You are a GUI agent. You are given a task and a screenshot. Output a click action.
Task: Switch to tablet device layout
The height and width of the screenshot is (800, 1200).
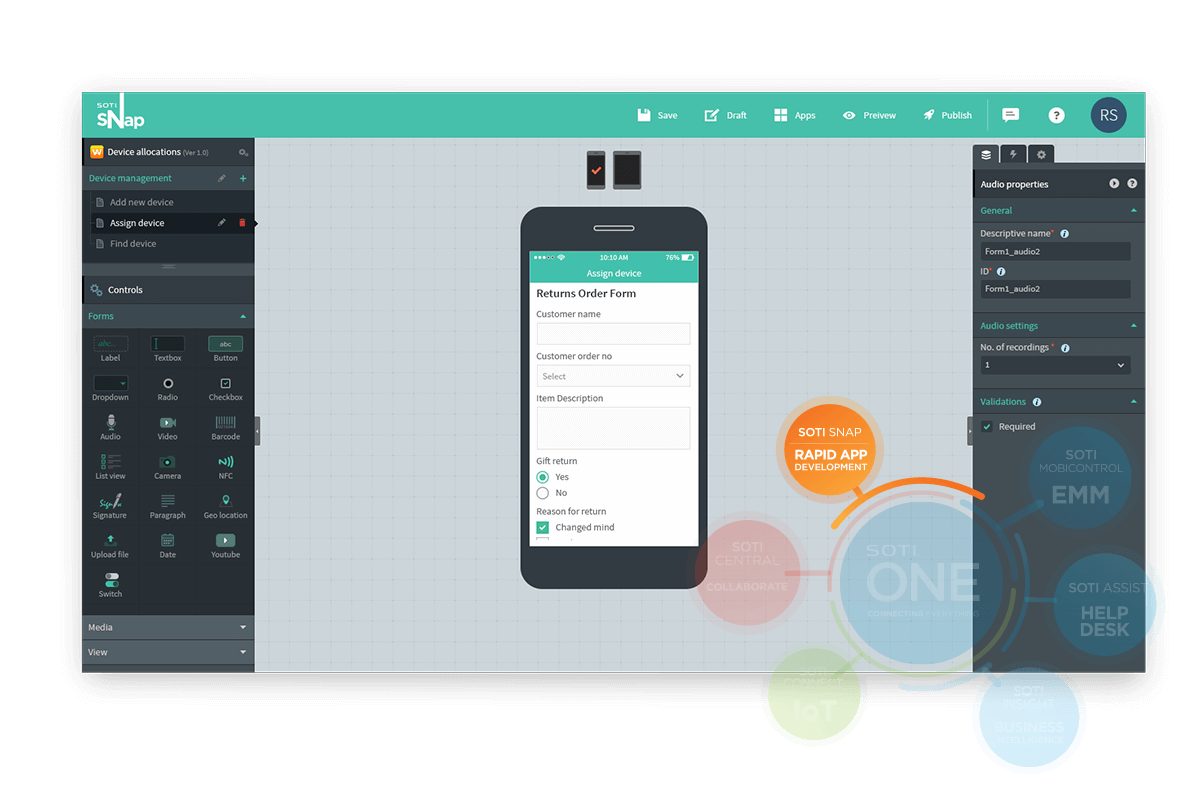(x=627, y=170)
